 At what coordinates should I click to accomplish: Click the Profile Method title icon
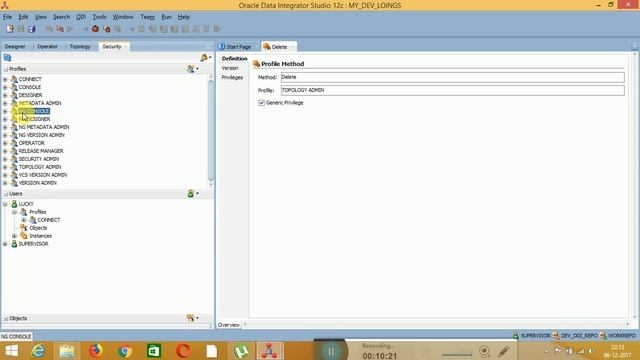(256, 64)
